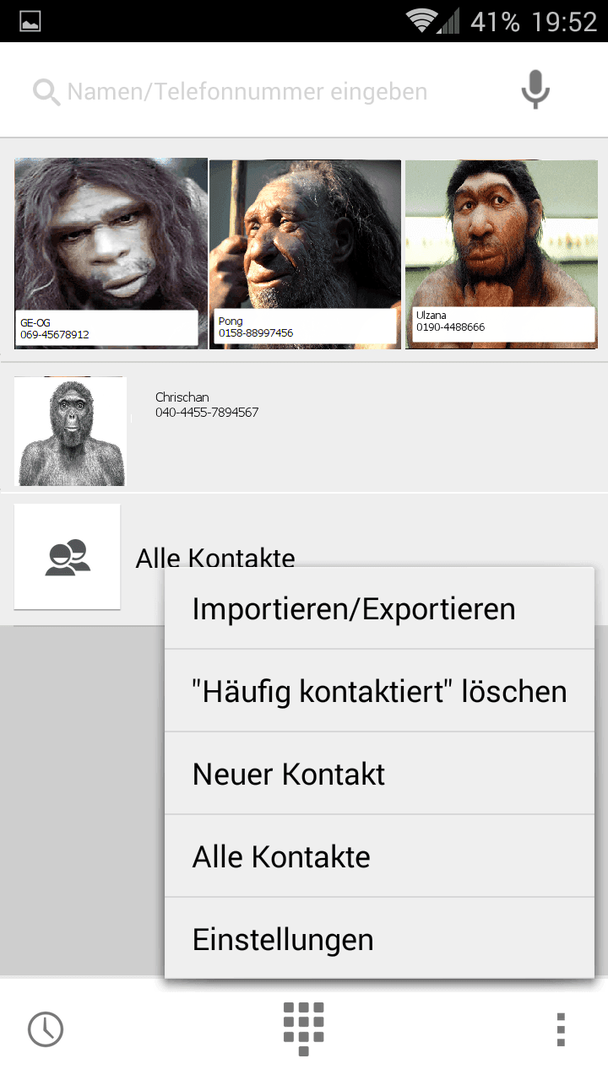Open call history clock icon
The width and height of the screenshot is (608, 1080).
point(45,1029)
